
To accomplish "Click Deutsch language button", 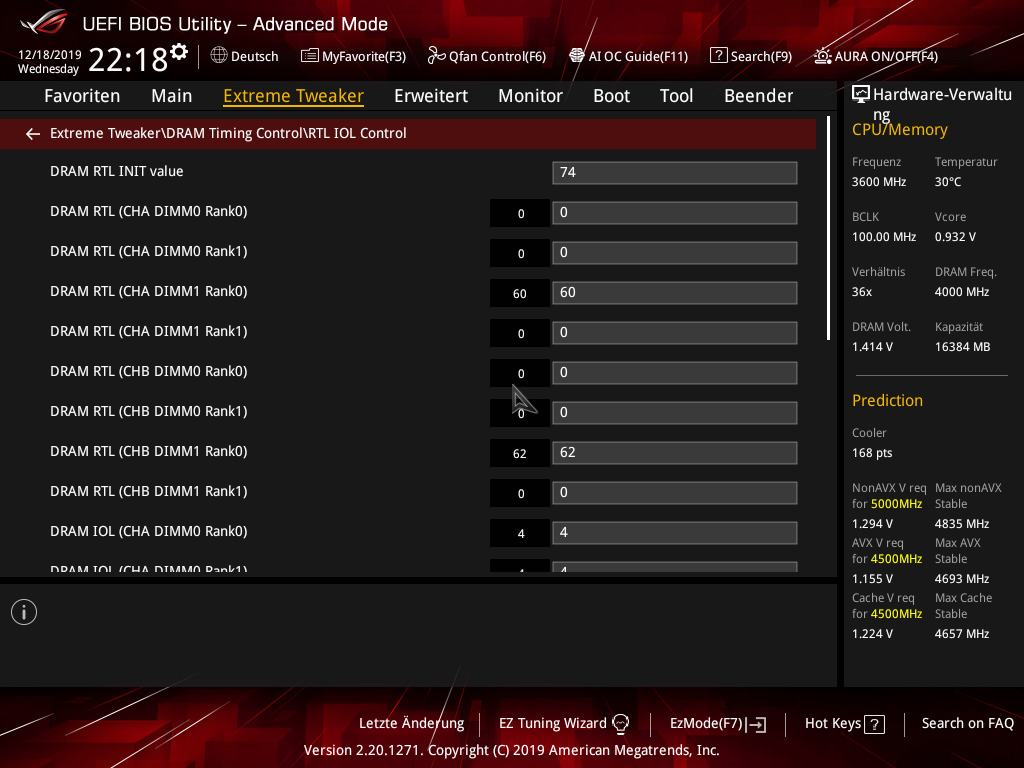I will (255, 57).
